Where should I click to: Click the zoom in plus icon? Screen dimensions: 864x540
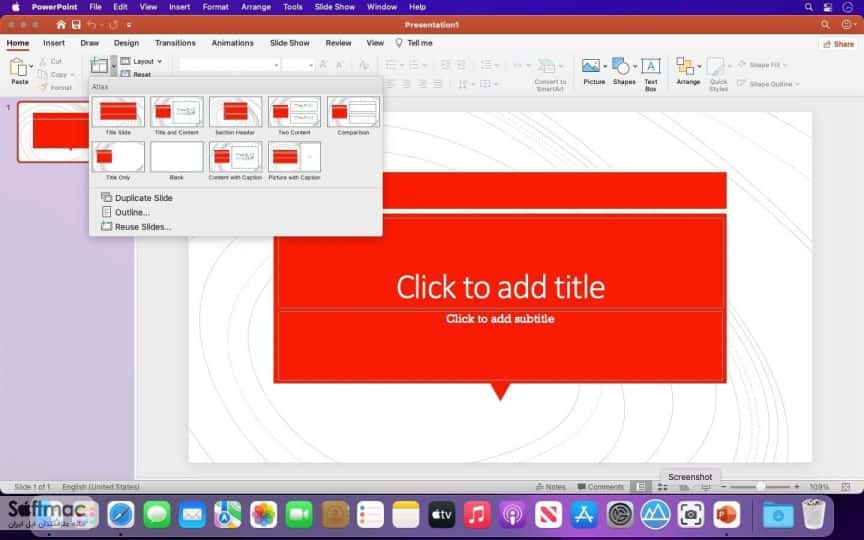(x=796, y=487)
